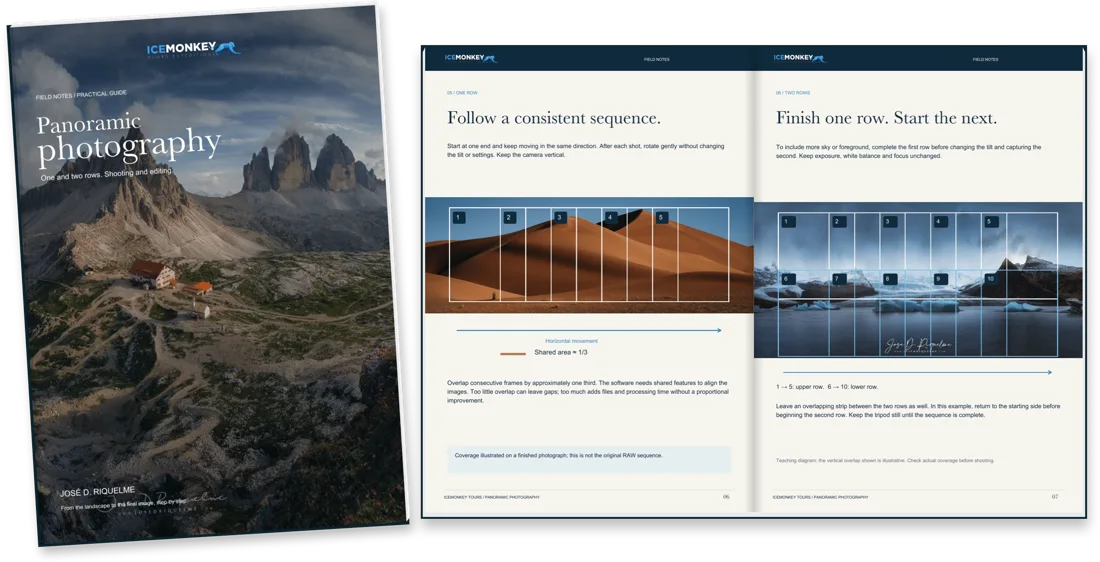Select frame badge 2 on the dune panorama
The image size is (1100, 562).
tap(509, 218)
